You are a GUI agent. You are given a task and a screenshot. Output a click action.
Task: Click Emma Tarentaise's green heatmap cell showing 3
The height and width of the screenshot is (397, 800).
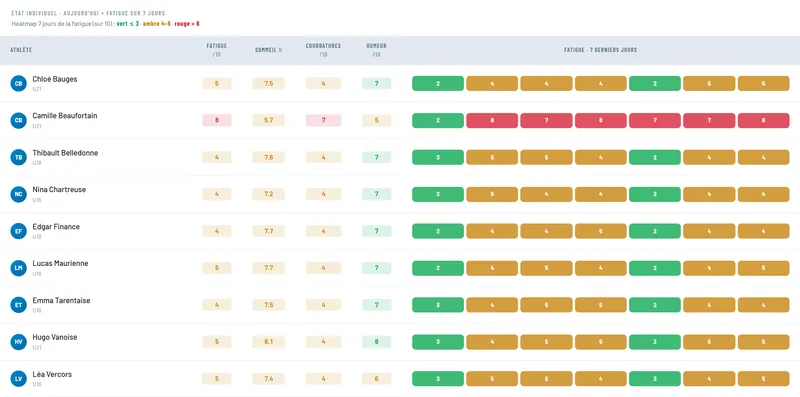(438, 305)
